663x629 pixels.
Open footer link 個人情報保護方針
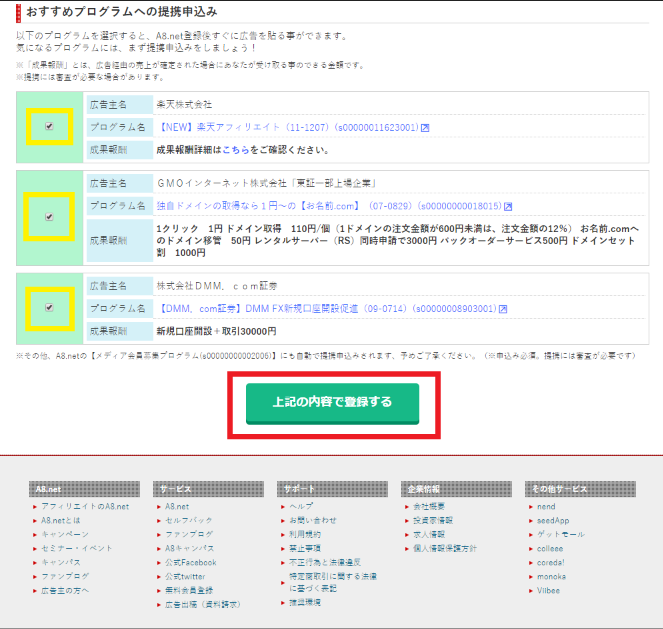tap(445, 548)
